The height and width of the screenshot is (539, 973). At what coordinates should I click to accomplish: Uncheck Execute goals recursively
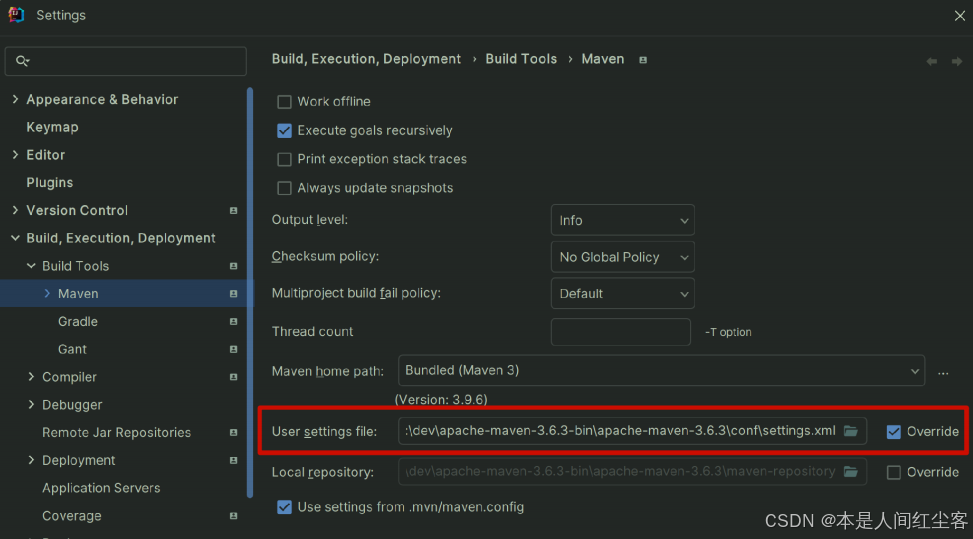tap(284, 131)
